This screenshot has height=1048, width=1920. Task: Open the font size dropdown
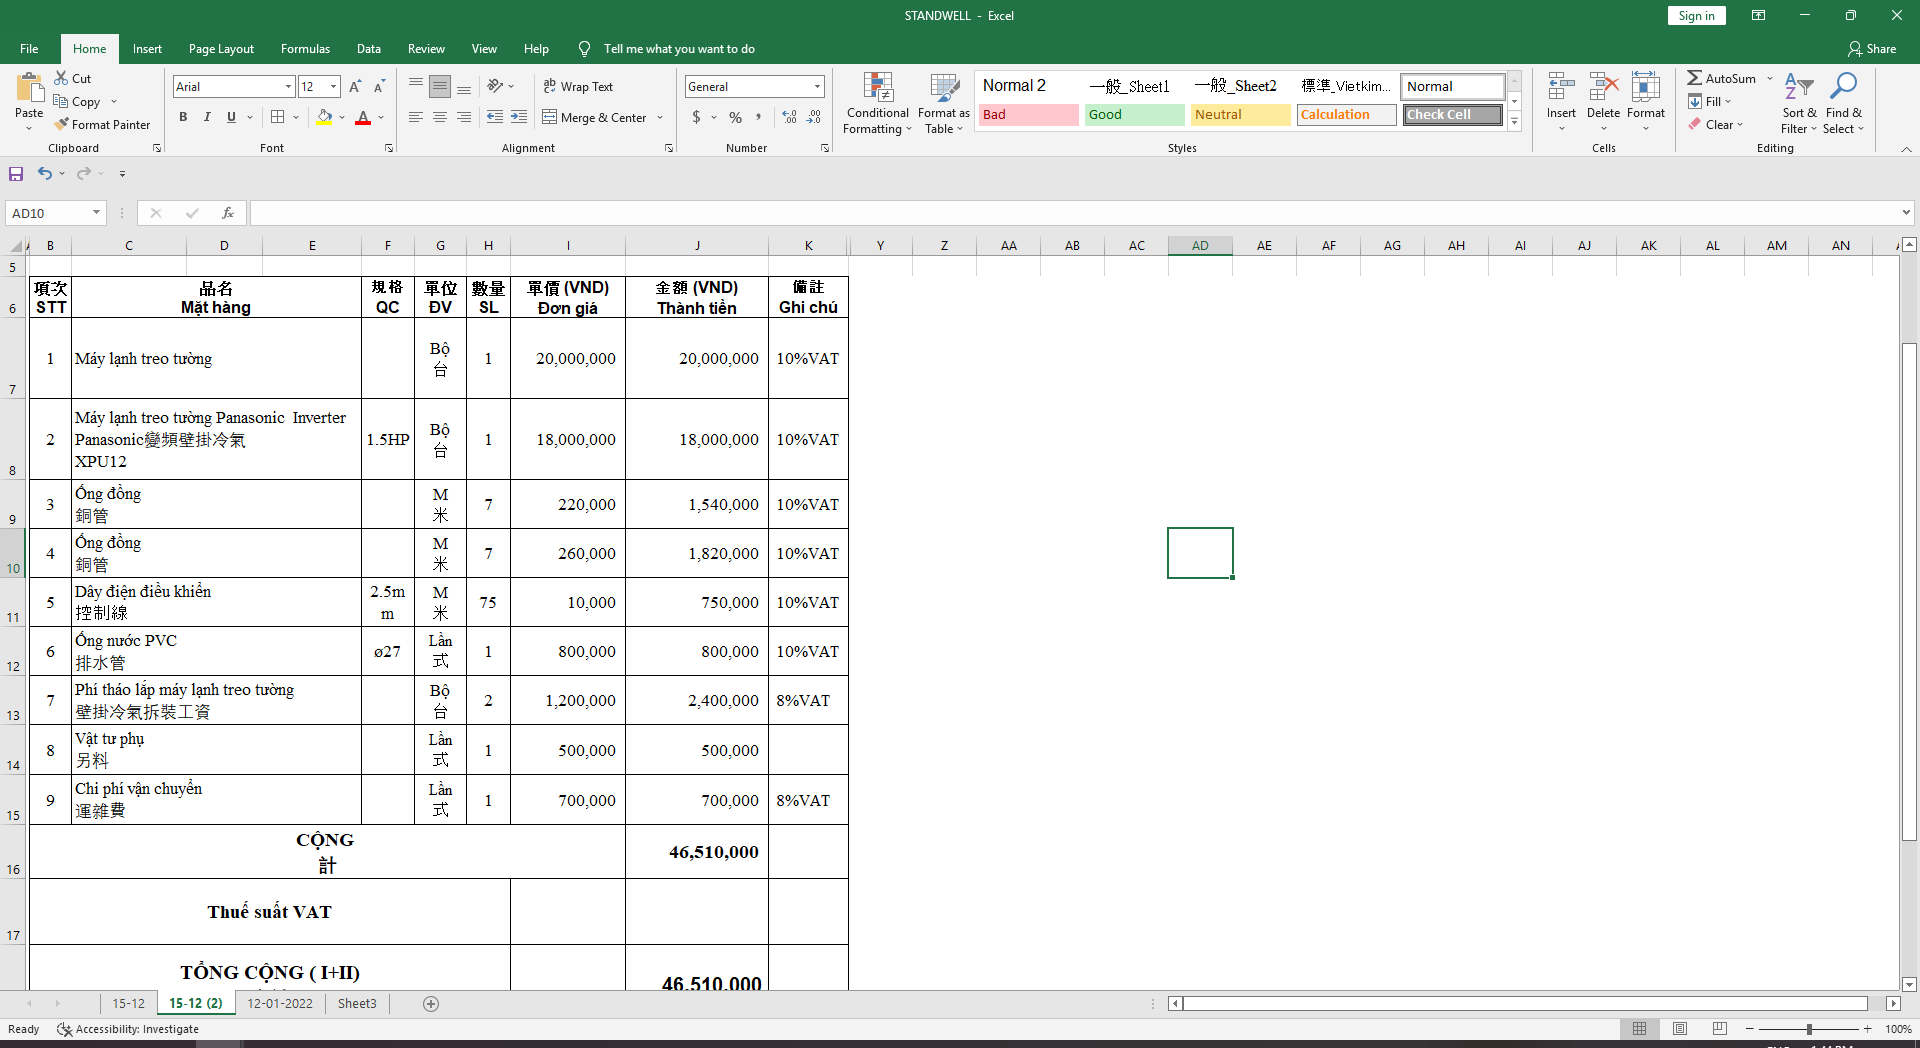[333, 87]
